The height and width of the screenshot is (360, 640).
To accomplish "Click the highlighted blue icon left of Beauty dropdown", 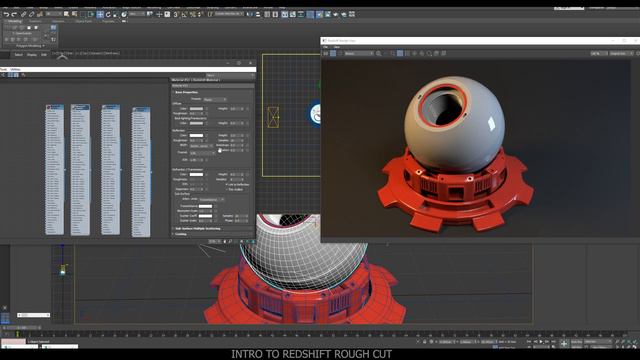I will 333,53.
